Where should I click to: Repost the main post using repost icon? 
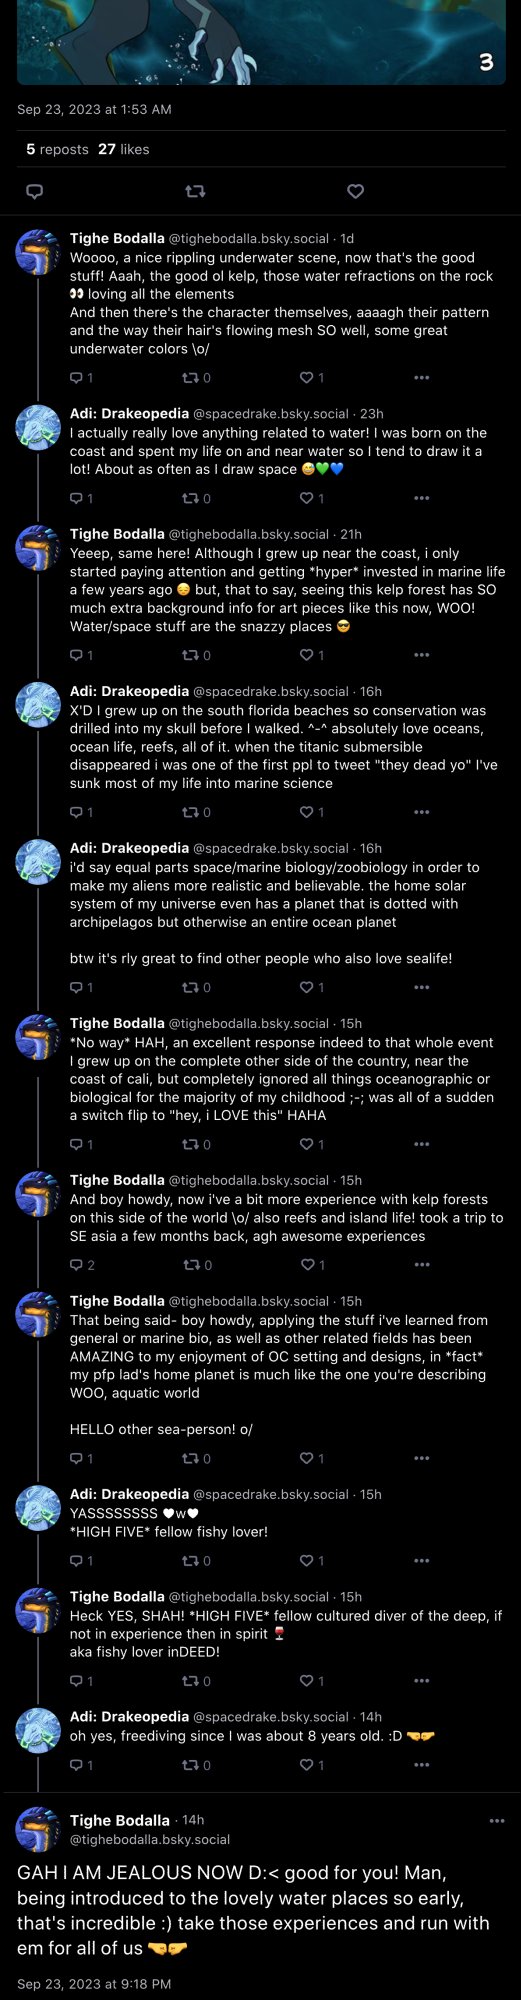(196, 191)
